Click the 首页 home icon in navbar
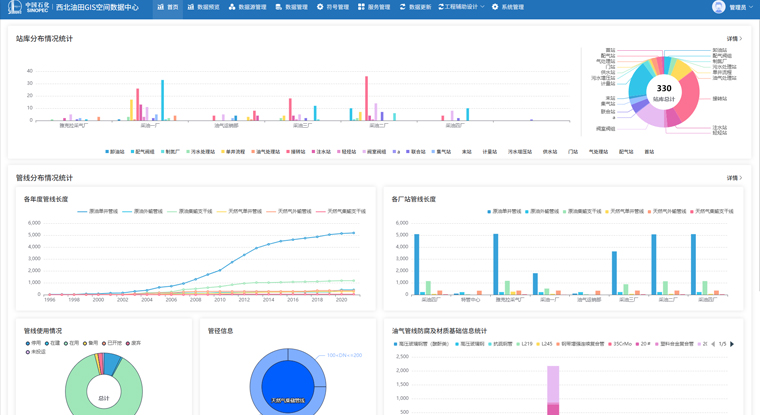 tap(160, 7)
